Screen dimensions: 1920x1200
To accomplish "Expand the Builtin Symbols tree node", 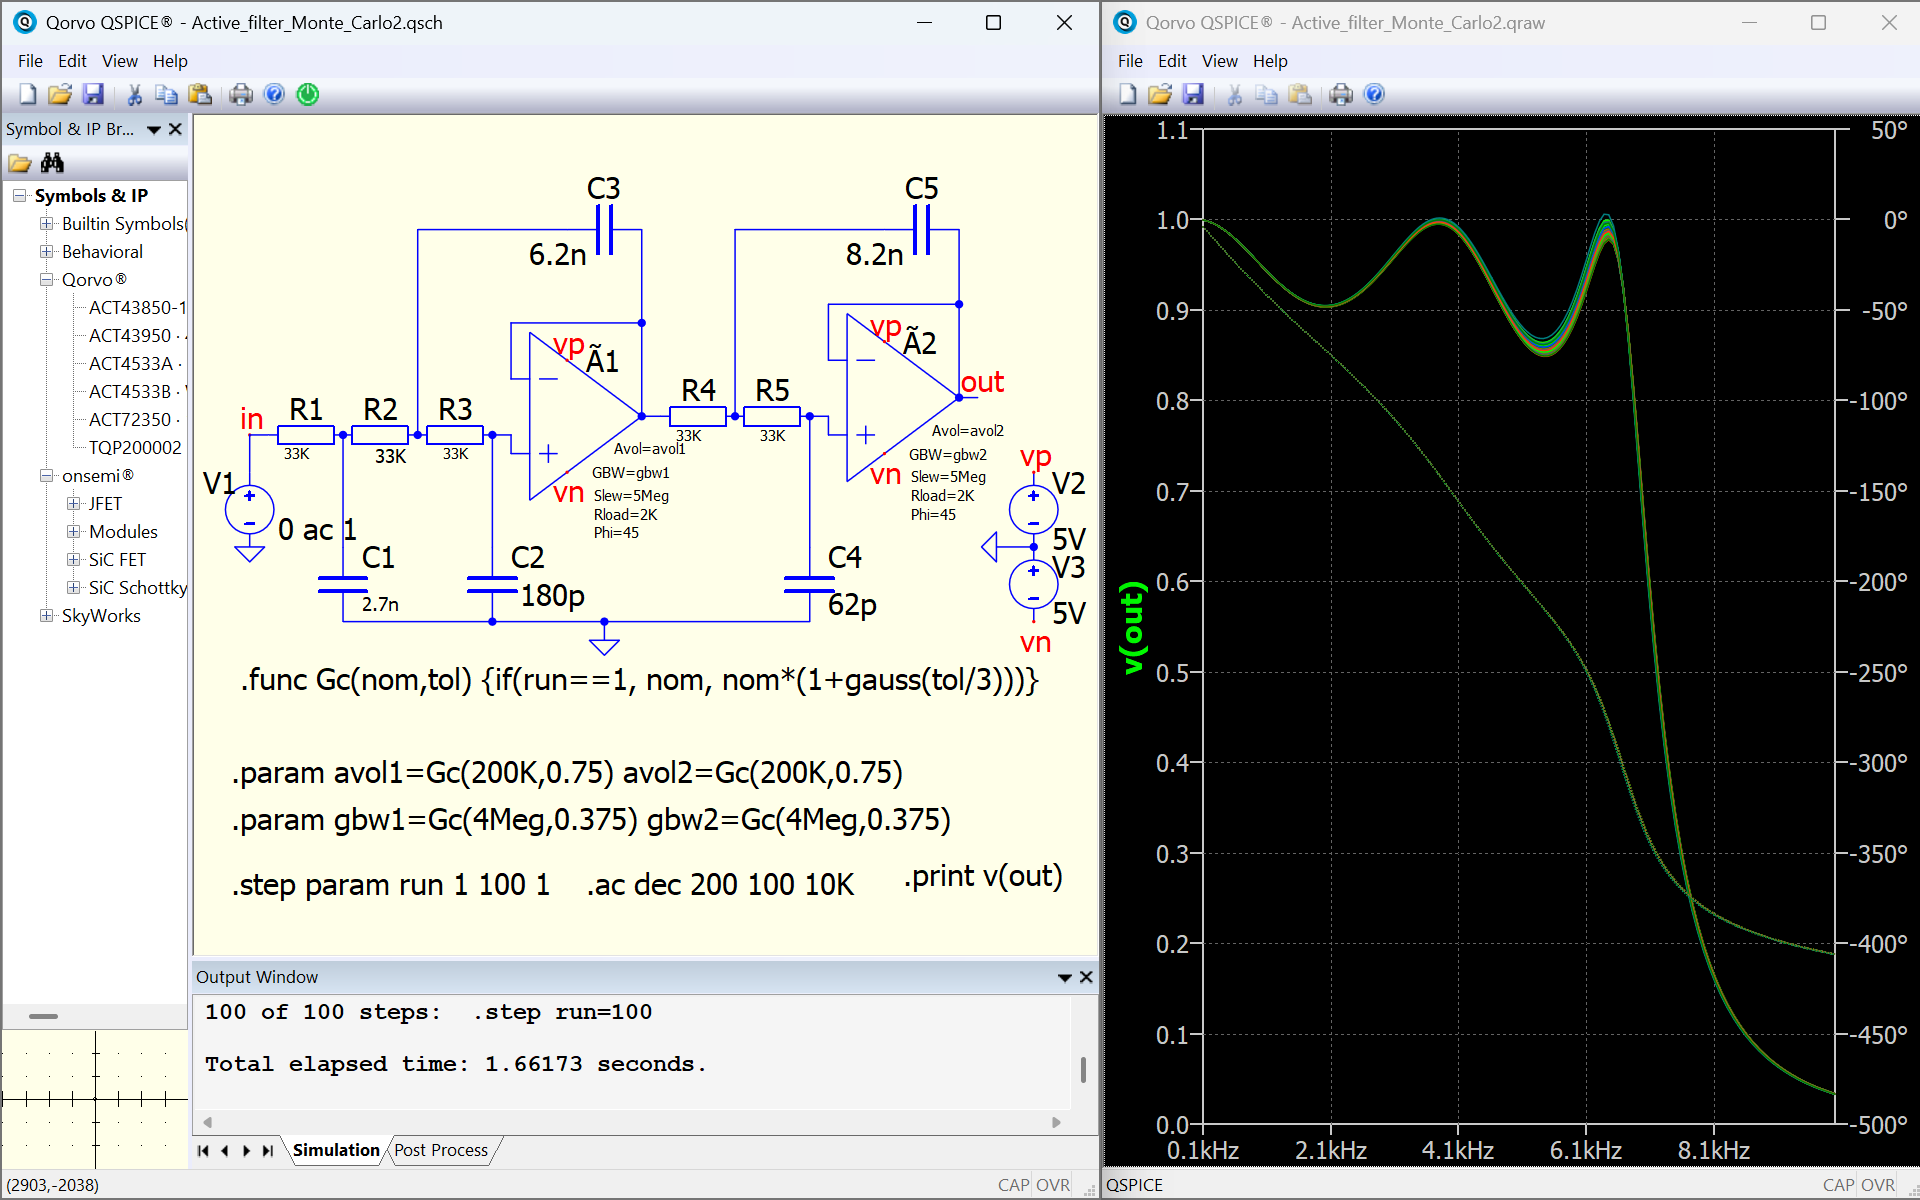I will [46, 224].
